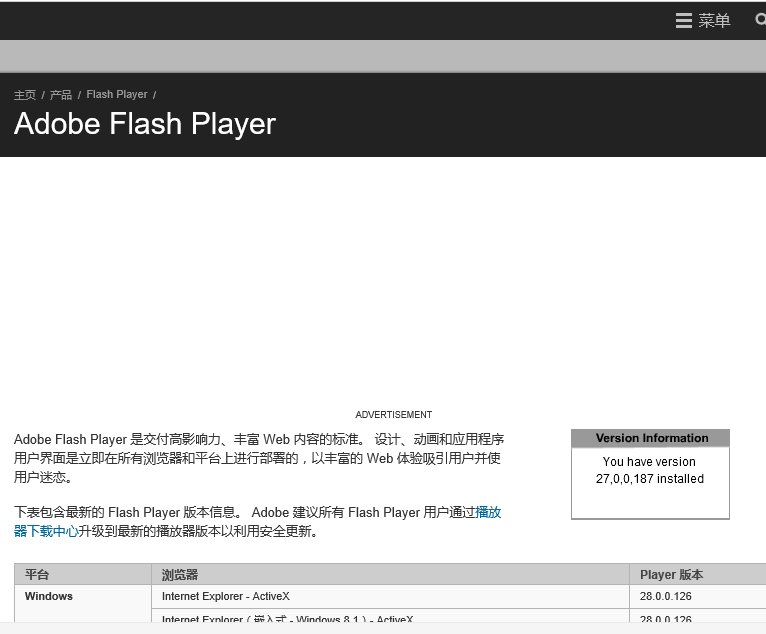The image size is (766, 634).
Task: Click the You have version text
Action: (649, 462)
